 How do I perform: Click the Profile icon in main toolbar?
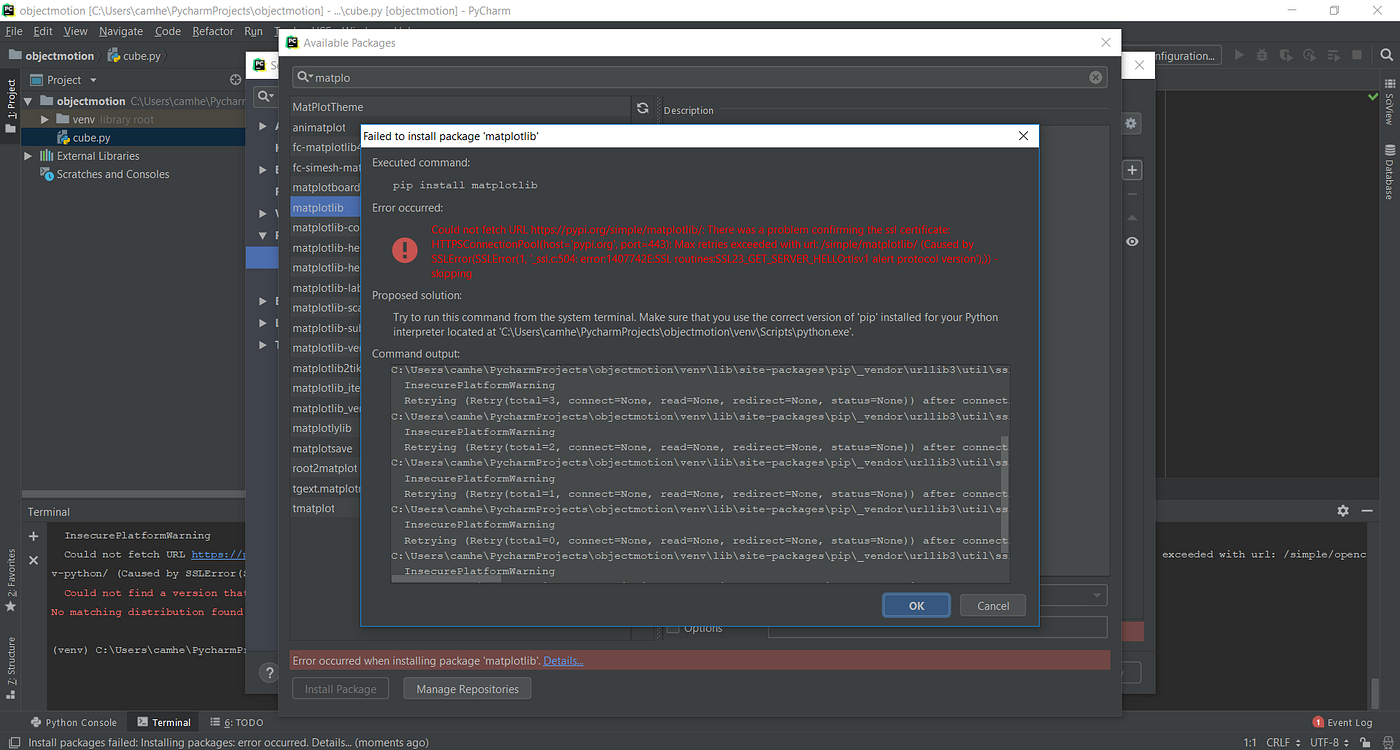tap(1308, 56)
